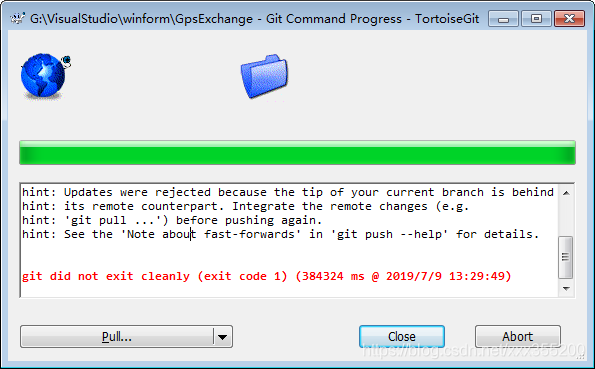This screenshot has width=595, height=369.
Task: Click the blue folder icon
Action: tap(264, 76)
